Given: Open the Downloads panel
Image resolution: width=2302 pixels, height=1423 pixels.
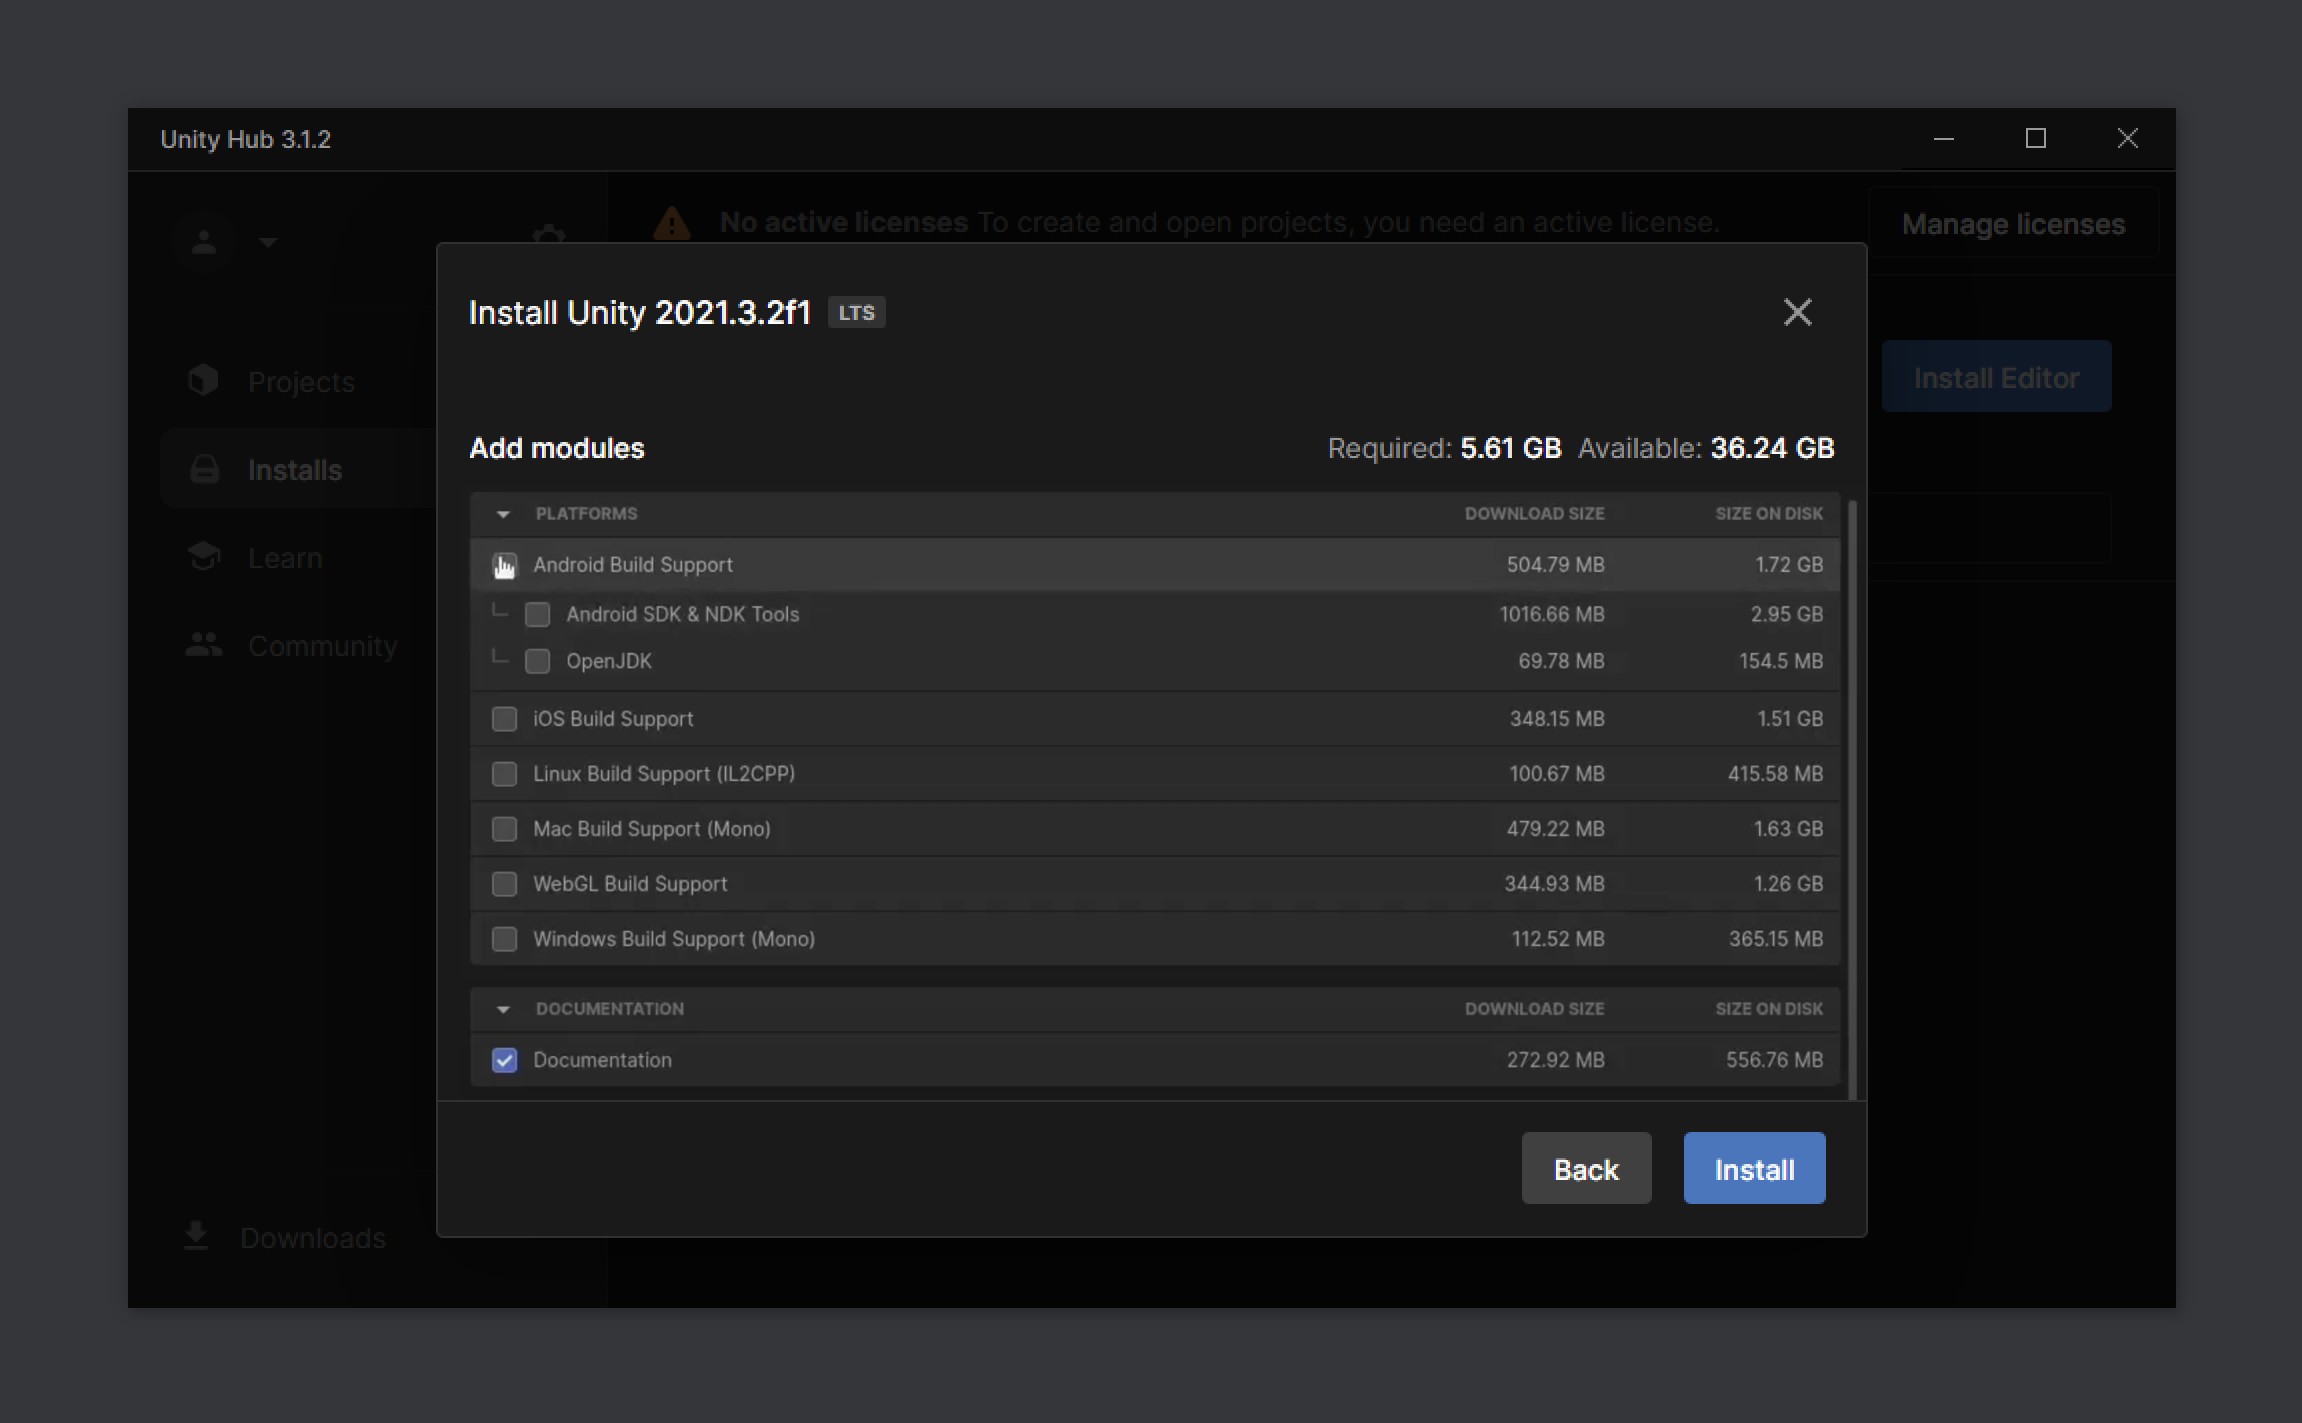Looking at the screenshot, I should (285, 1237).
